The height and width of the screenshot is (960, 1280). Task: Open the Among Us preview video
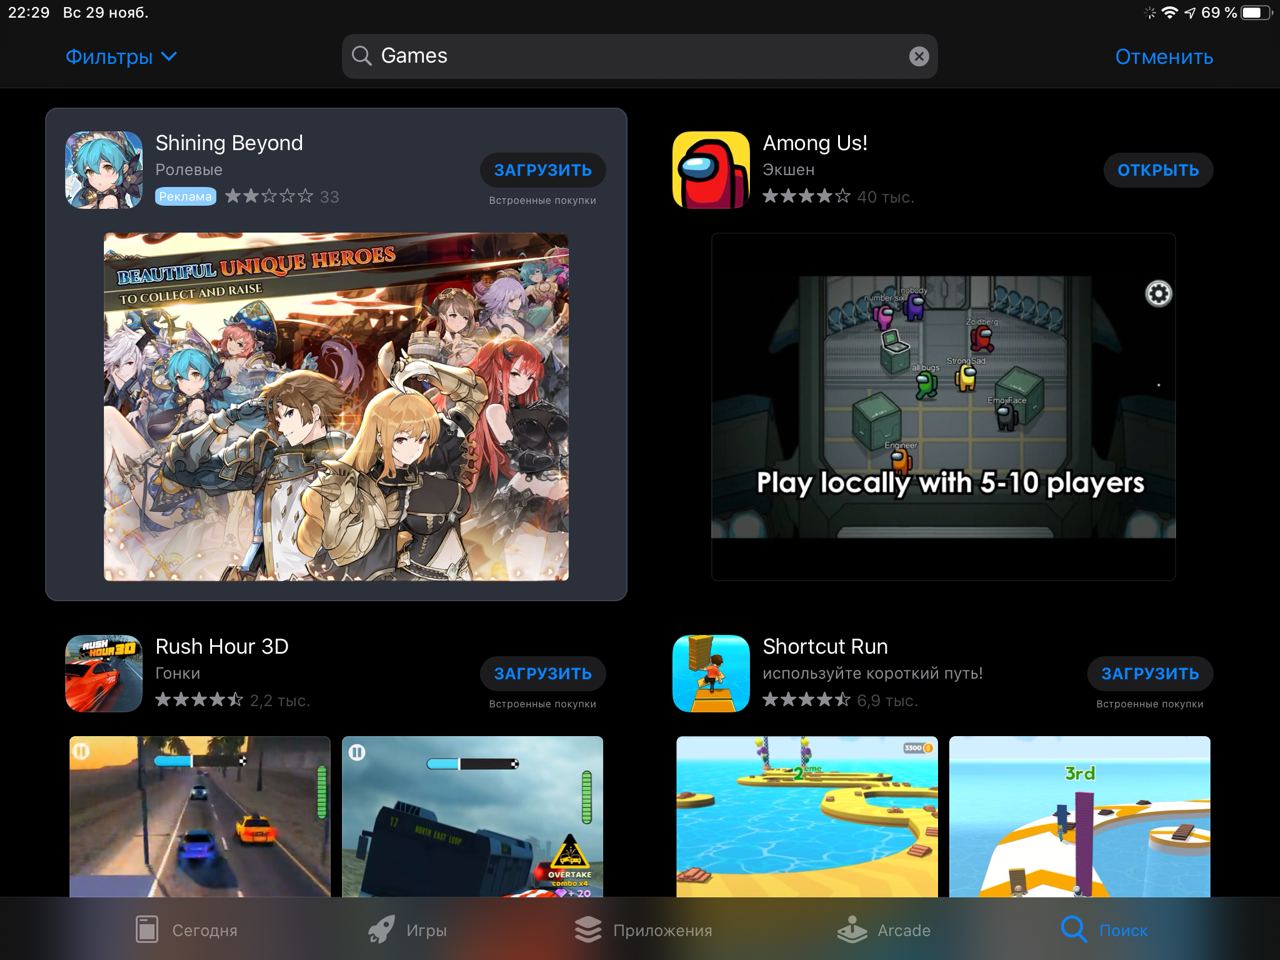943,407
